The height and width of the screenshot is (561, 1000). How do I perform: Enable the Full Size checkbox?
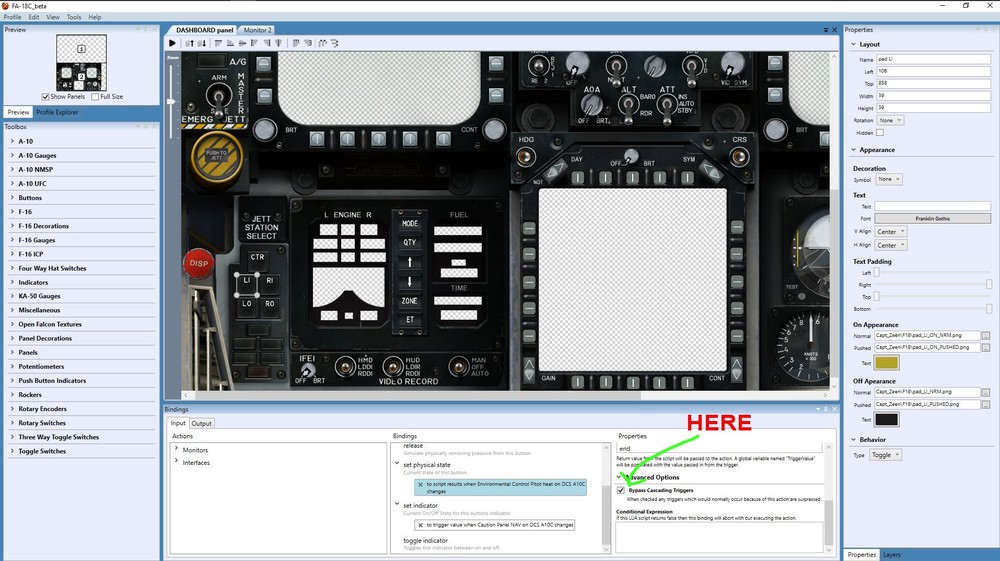[x=95, y=97]
